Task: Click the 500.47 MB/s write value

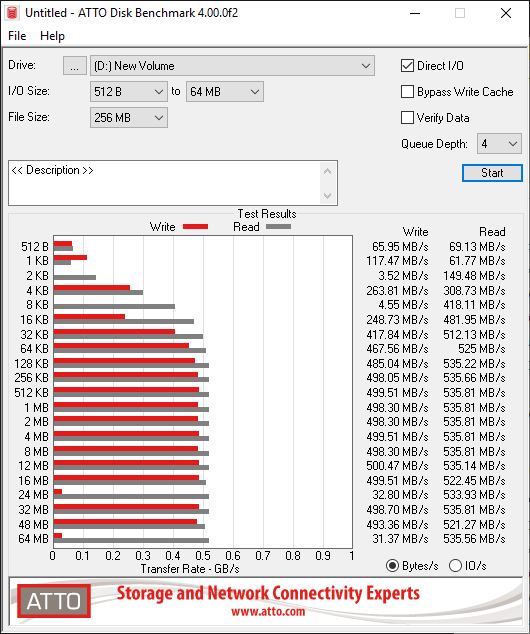Action: (397, 465)
